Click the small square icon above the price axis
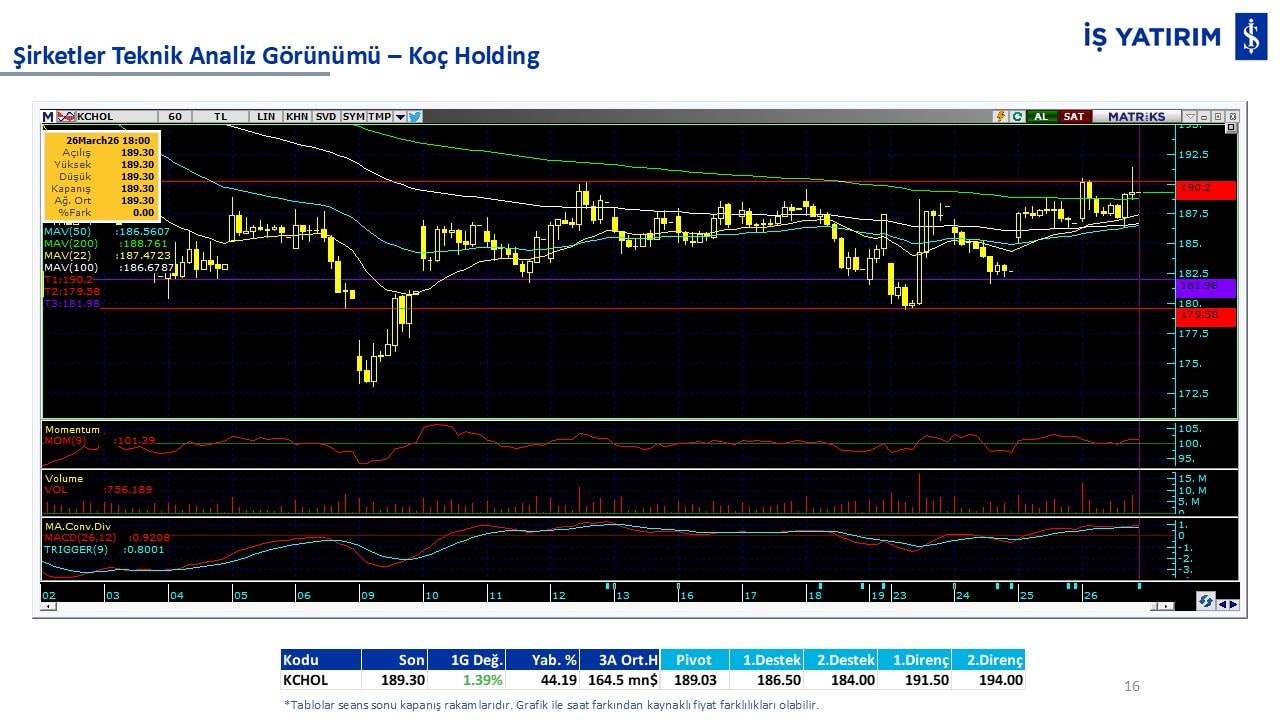The height and width of the screenshot is (720, 1280). (1230, 128)
